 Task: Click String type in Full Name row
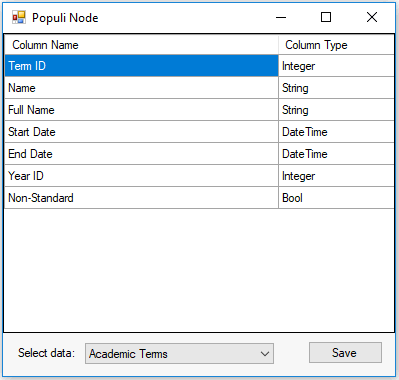pyautogui.click(x=336, y=110)
